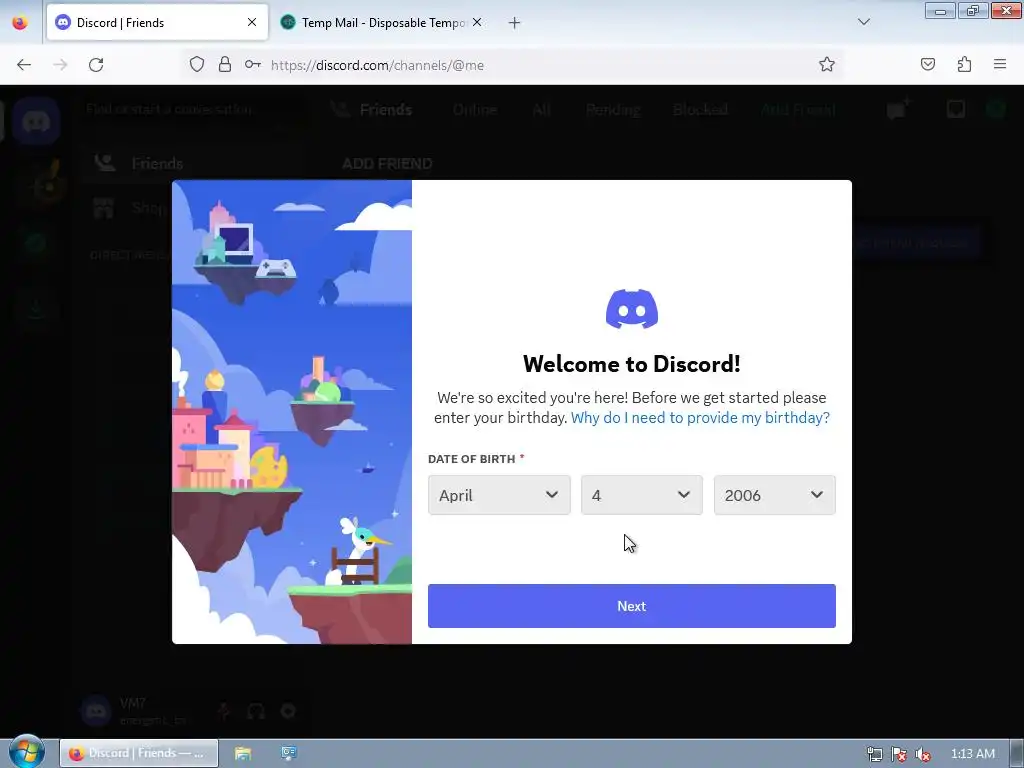Click the Next button
The width and height of the screenshot is (1024, 768).
click(x=632, y=606)
